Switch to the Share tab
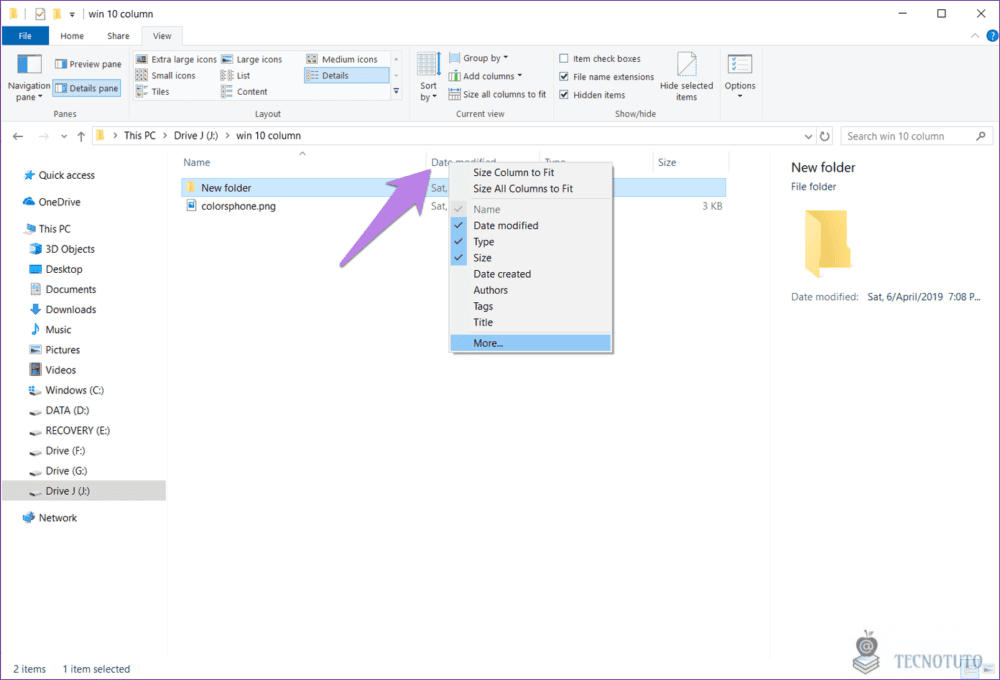Screen dimensions: 1000x680 [x=118, y=36]
